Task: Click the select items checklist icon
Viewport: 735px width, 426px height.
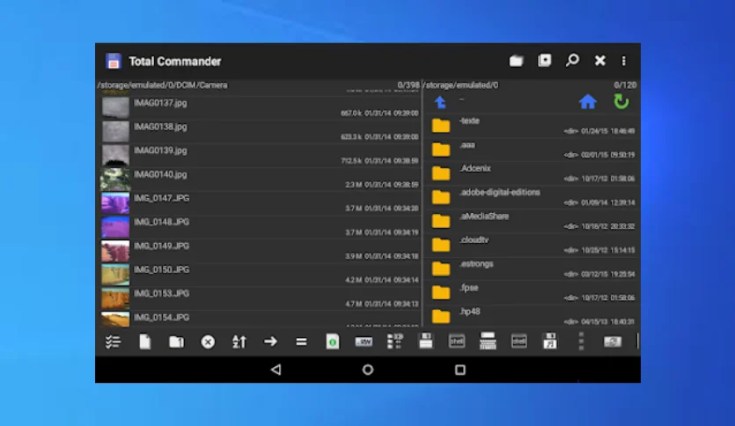Action: [113, 342]
